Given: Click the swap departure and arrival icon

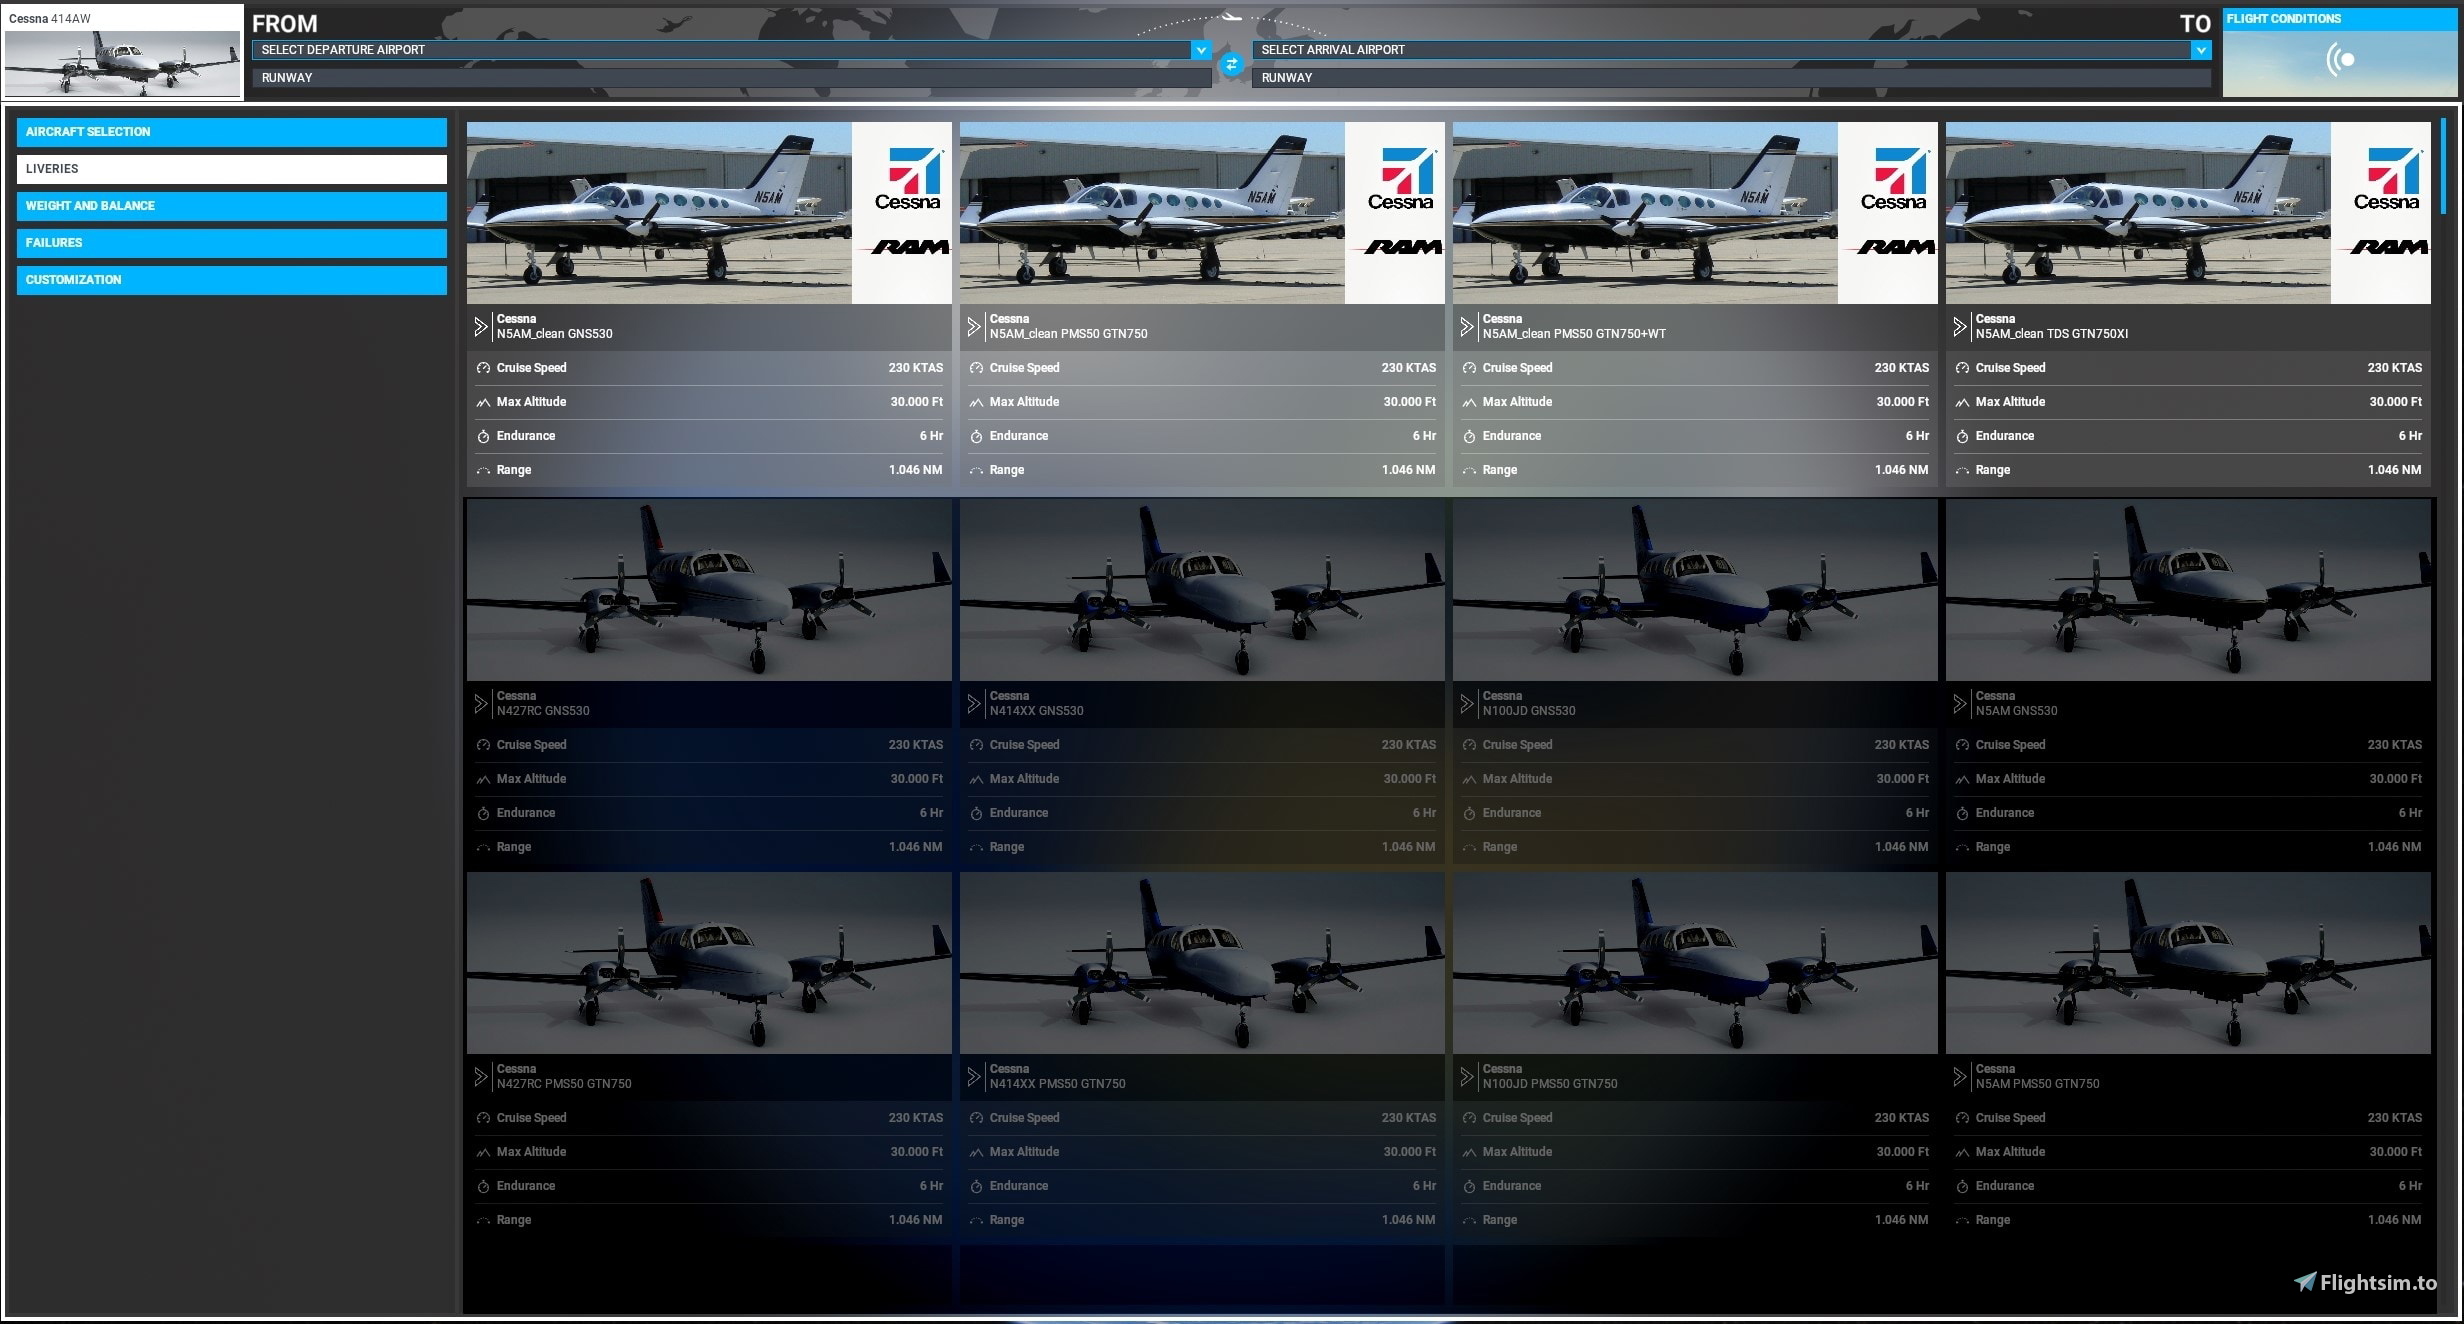Looking at the screenshot, I should [x=1231, y=64].
